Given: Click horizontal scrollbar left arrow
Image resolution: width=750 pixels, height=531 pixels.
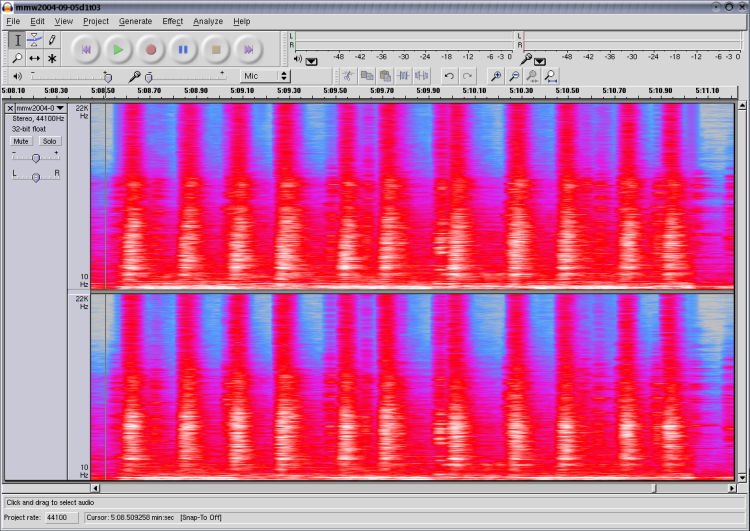Looking at the screenshot, I should pos(95,488).
